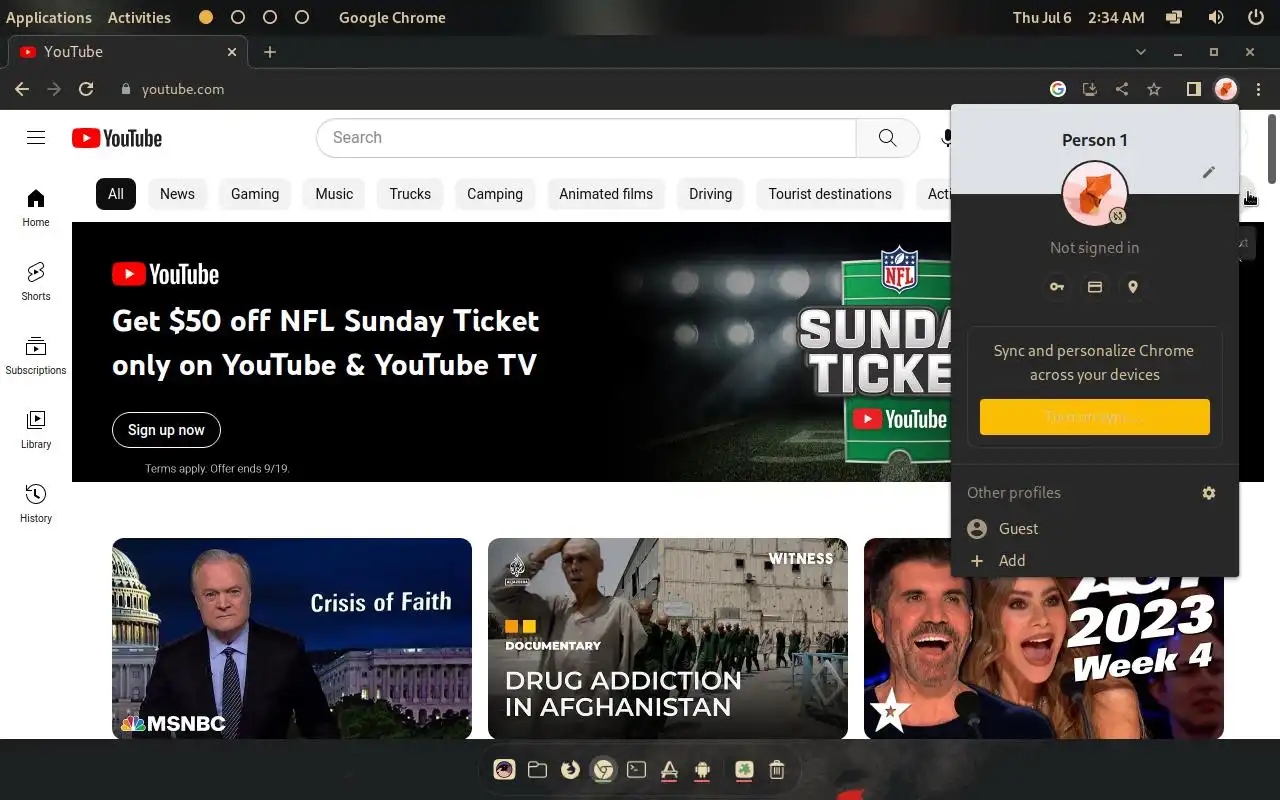Screen dimensions: 1280x800
Task: Open a new tab with plus button
Action: 270,52
